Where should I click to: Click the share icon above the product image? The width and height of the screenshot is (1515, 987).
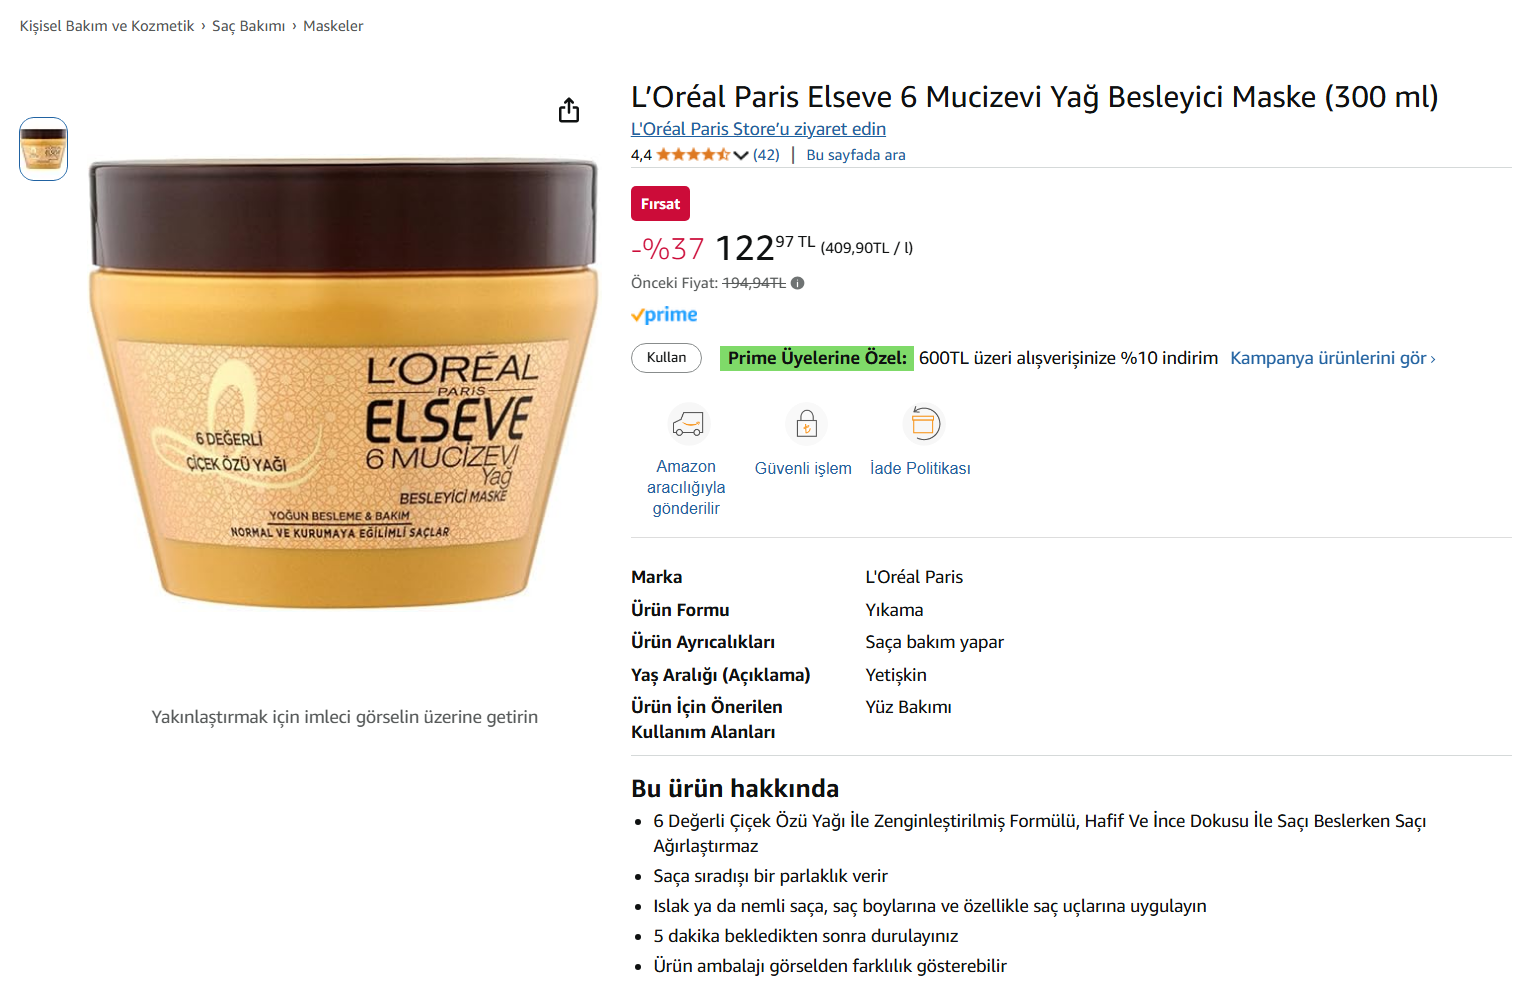tap(569, 110)
